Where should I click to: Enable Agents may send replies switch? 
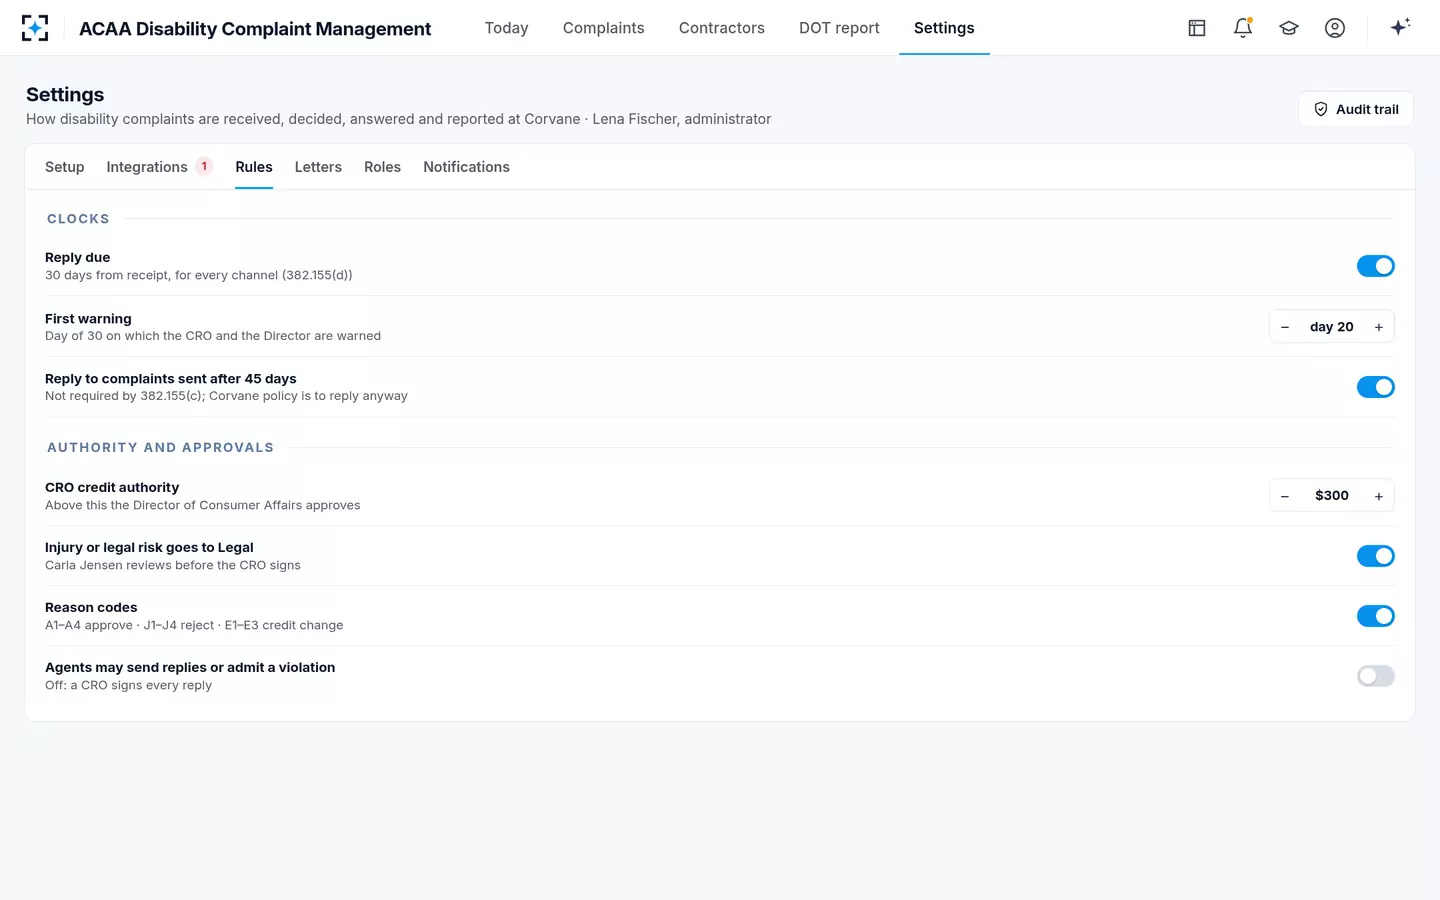[1375, 676]
